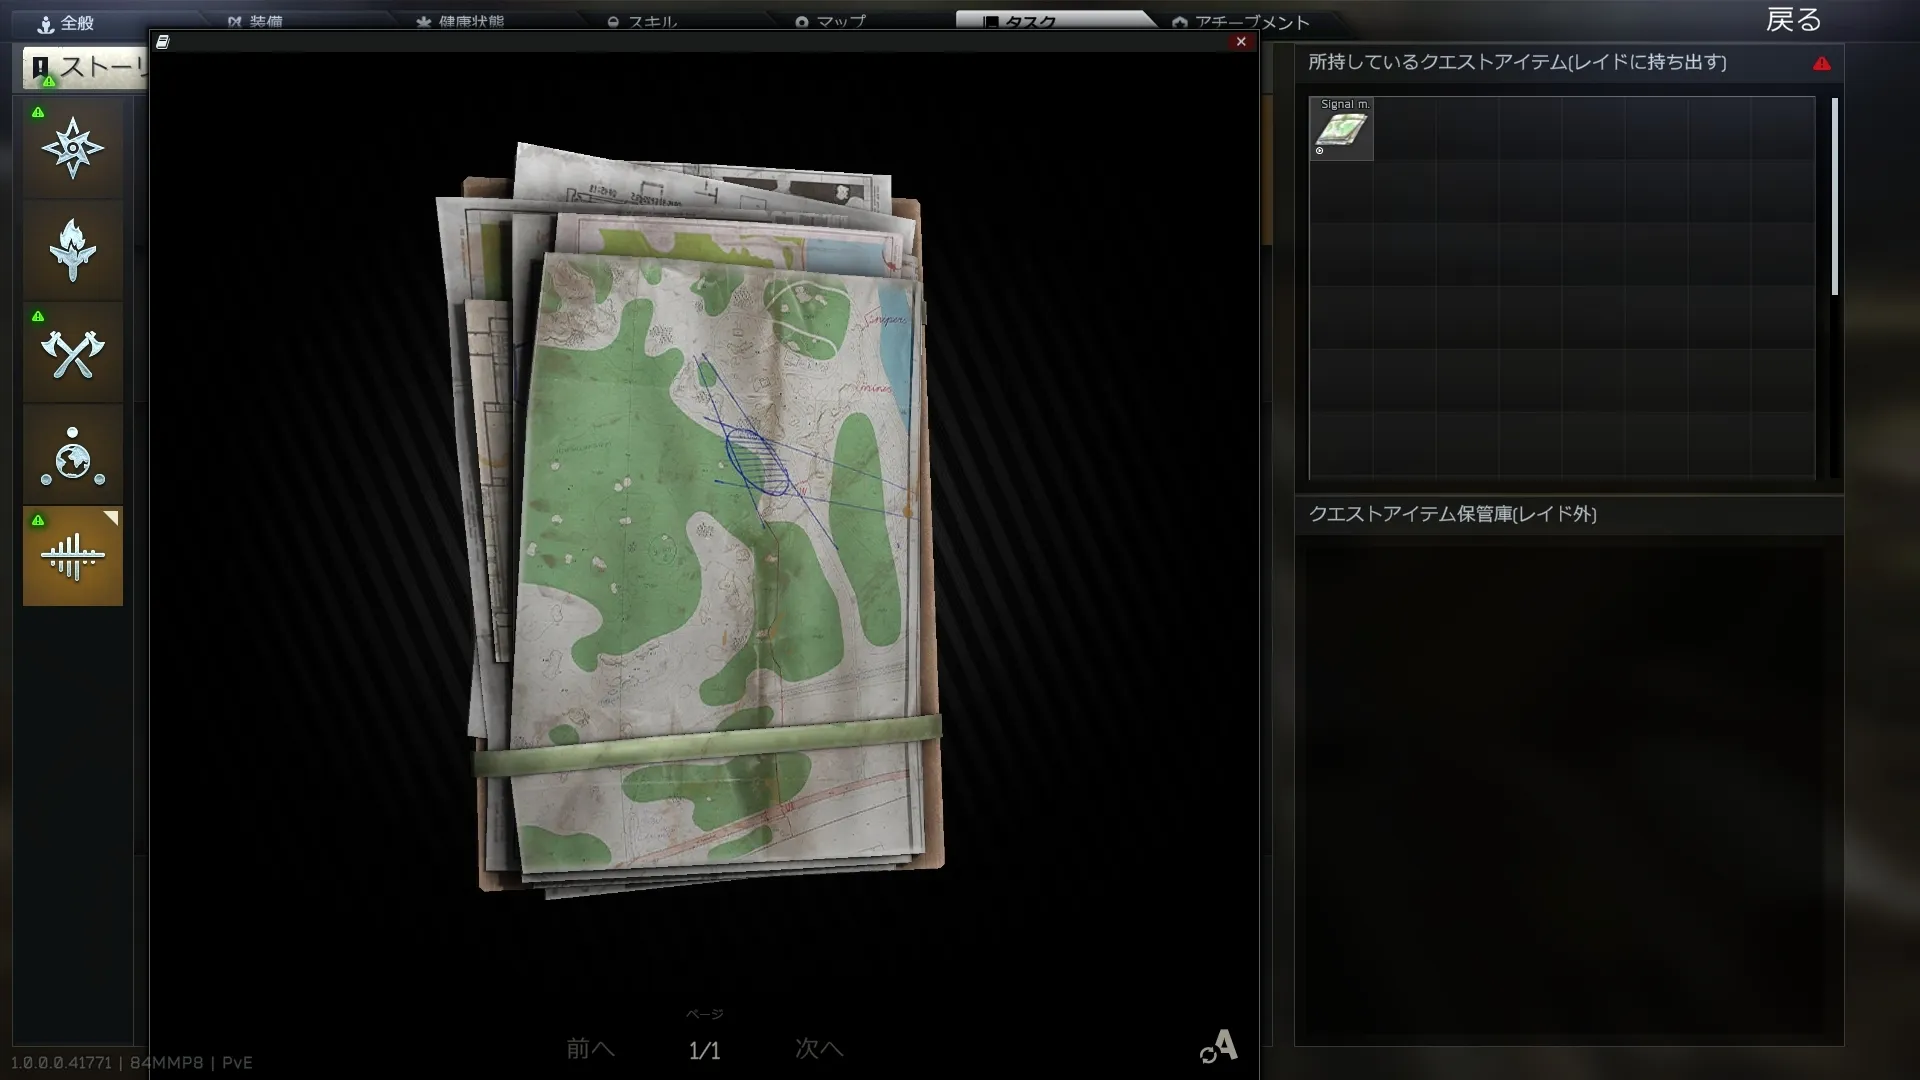
Task: Go to next page with 次へ
Action: (x=819, y=1048)
